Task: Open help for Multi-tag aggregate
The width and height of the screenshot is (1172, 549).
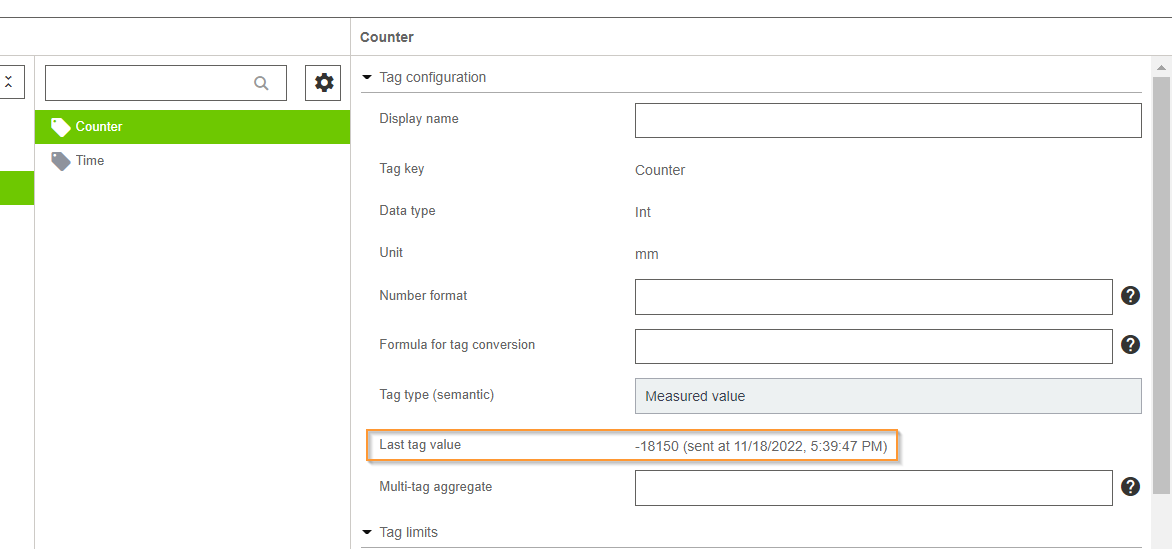Action: (x=1130, y=487)
